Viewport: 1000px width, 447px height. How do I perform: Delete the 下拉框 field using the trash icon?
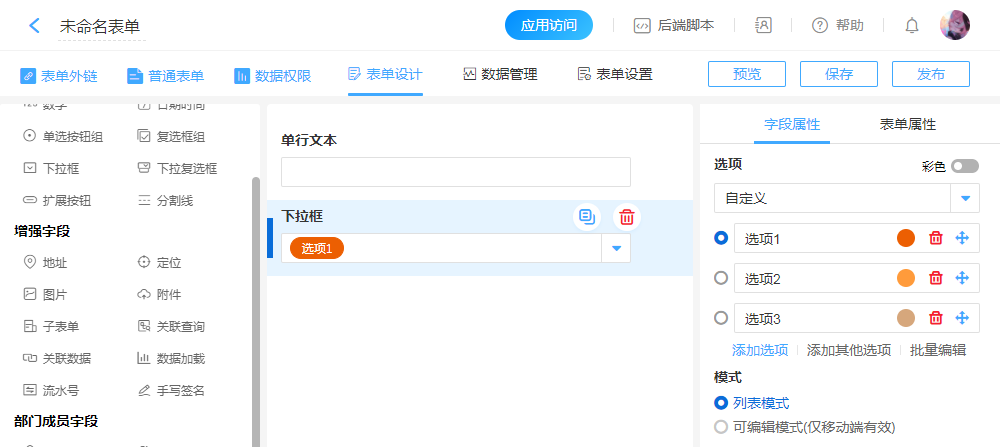coord(627,216)
